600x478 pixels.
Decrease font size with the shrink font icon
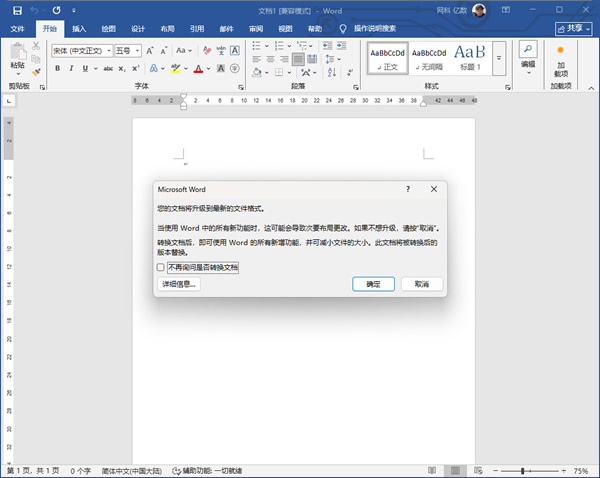click(x=164, y=51)
